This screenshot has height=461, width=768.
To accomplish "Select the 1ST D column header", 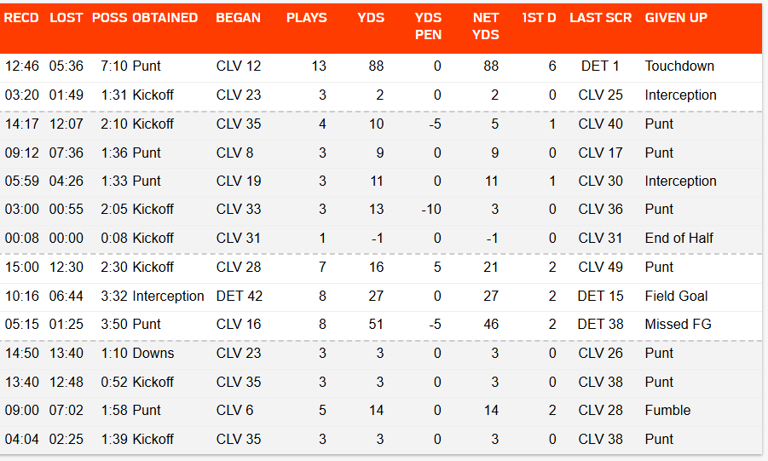I will [x=539, y=18].
